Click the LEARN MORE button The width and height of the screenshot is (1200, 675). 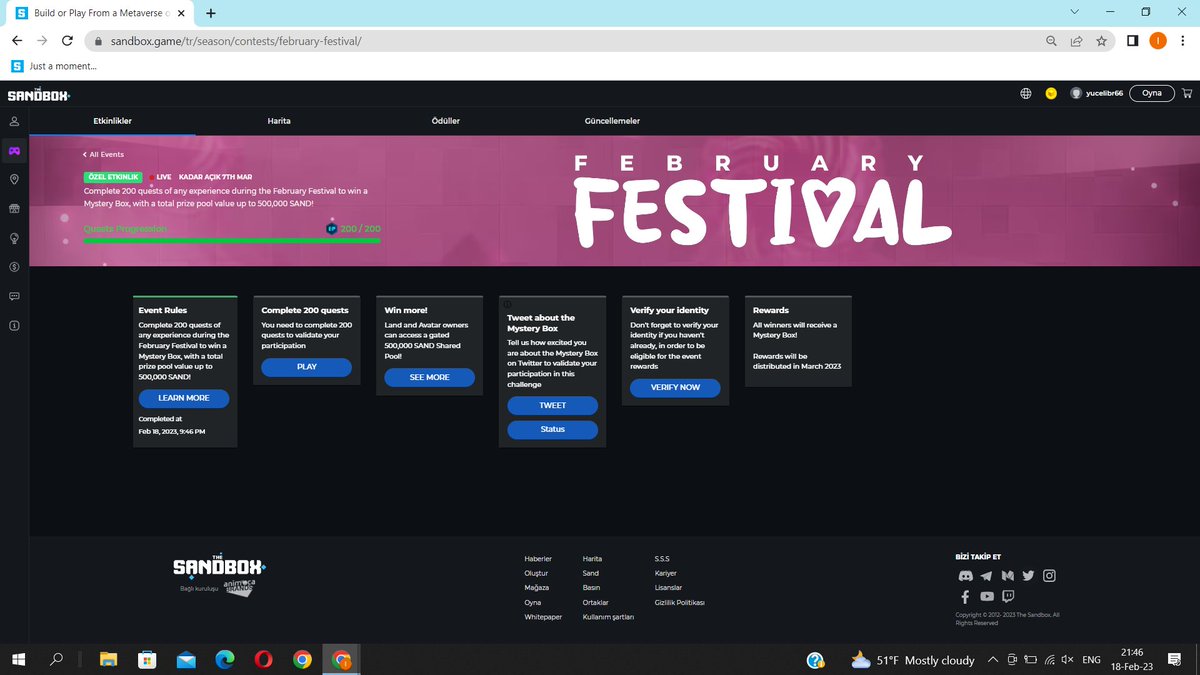coord(184,398)
